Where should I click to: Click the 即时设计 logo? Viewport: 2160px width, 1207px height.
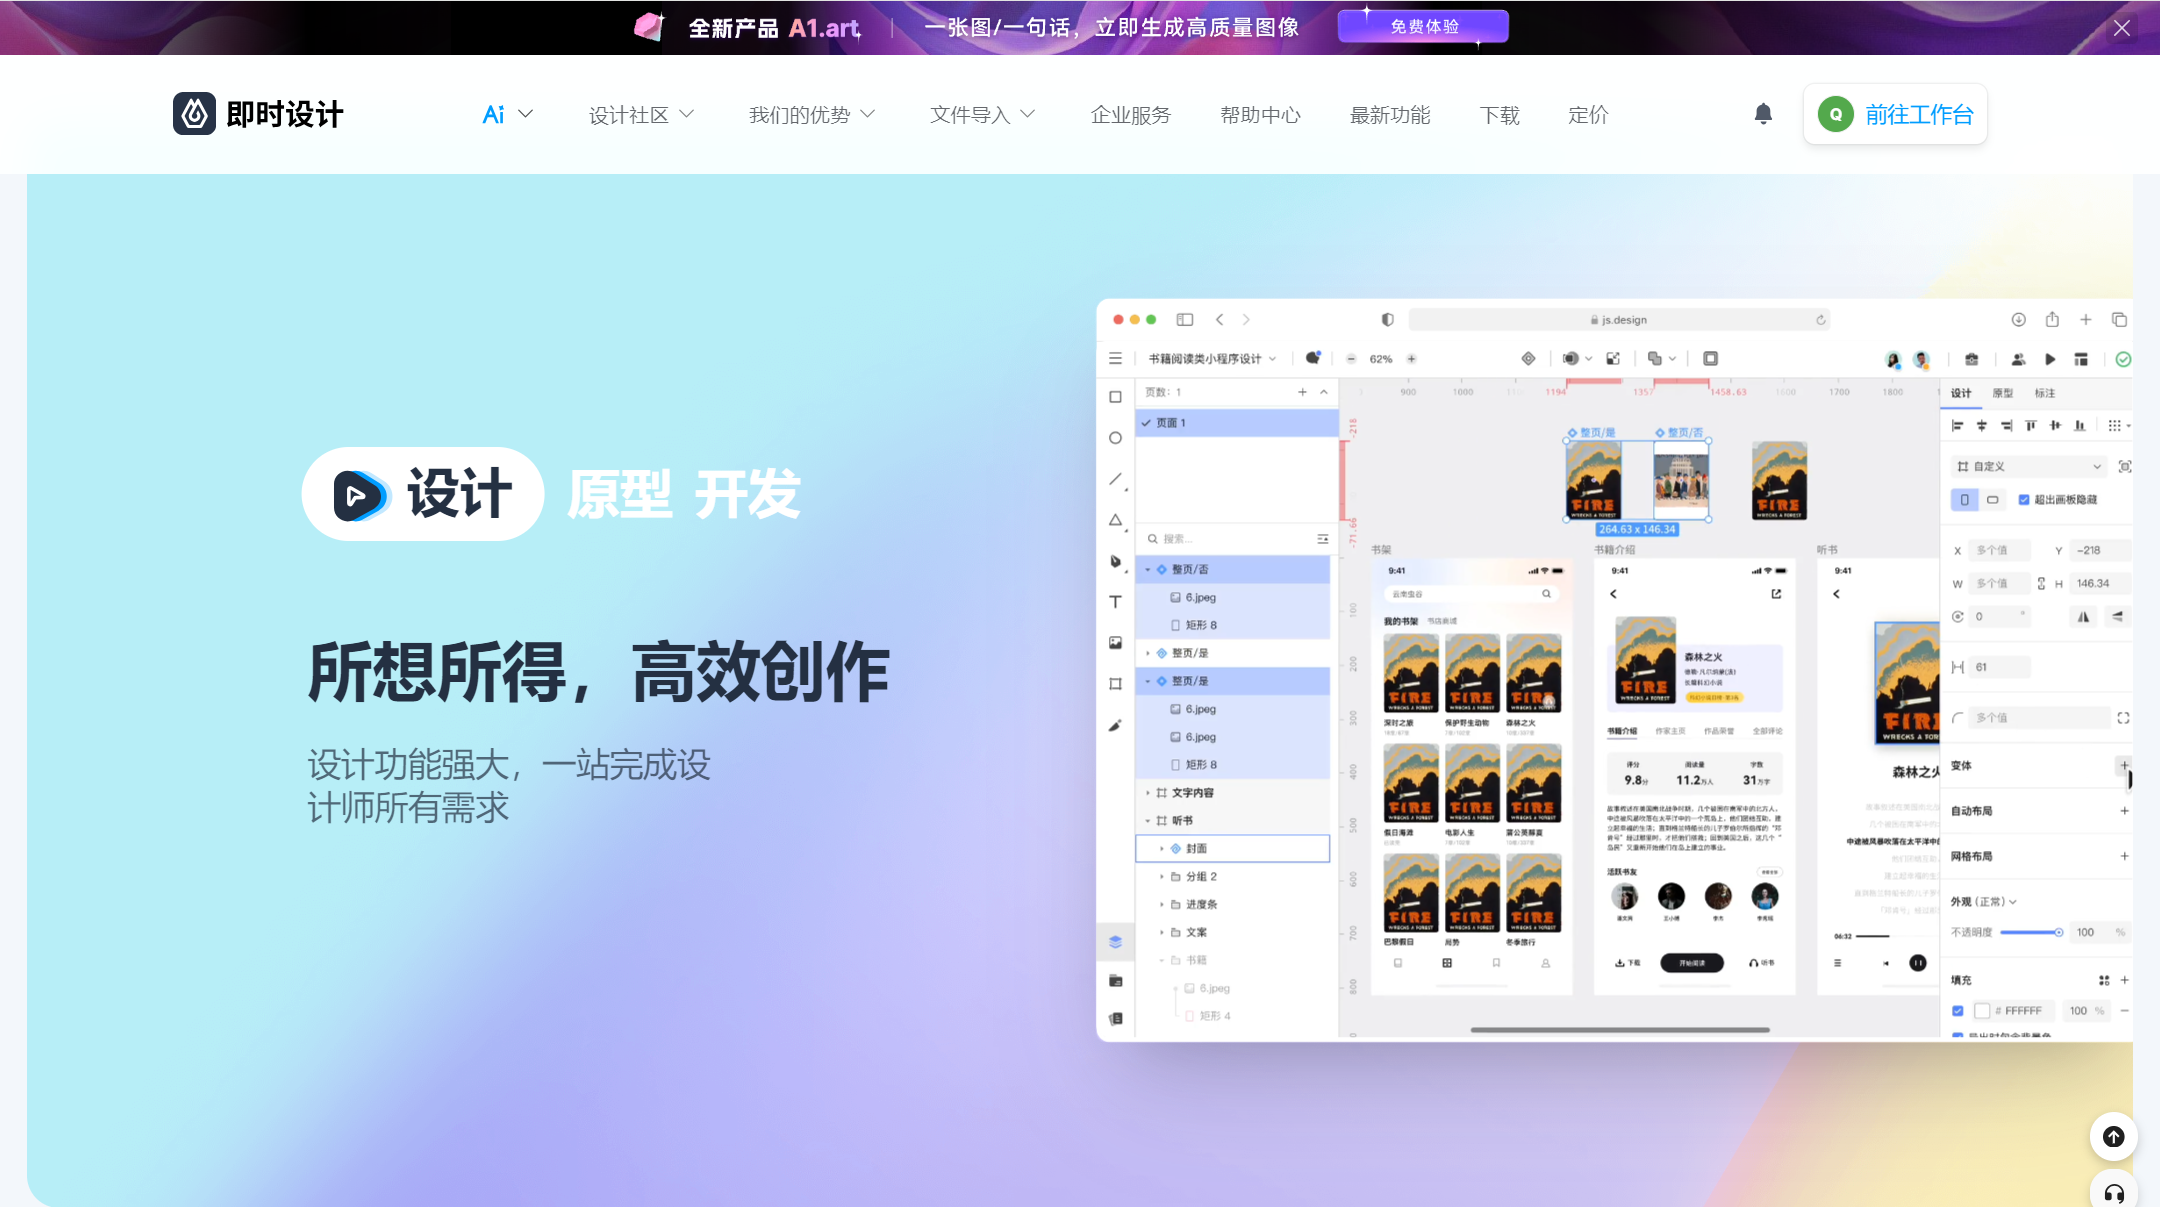[x=258, y=114]
